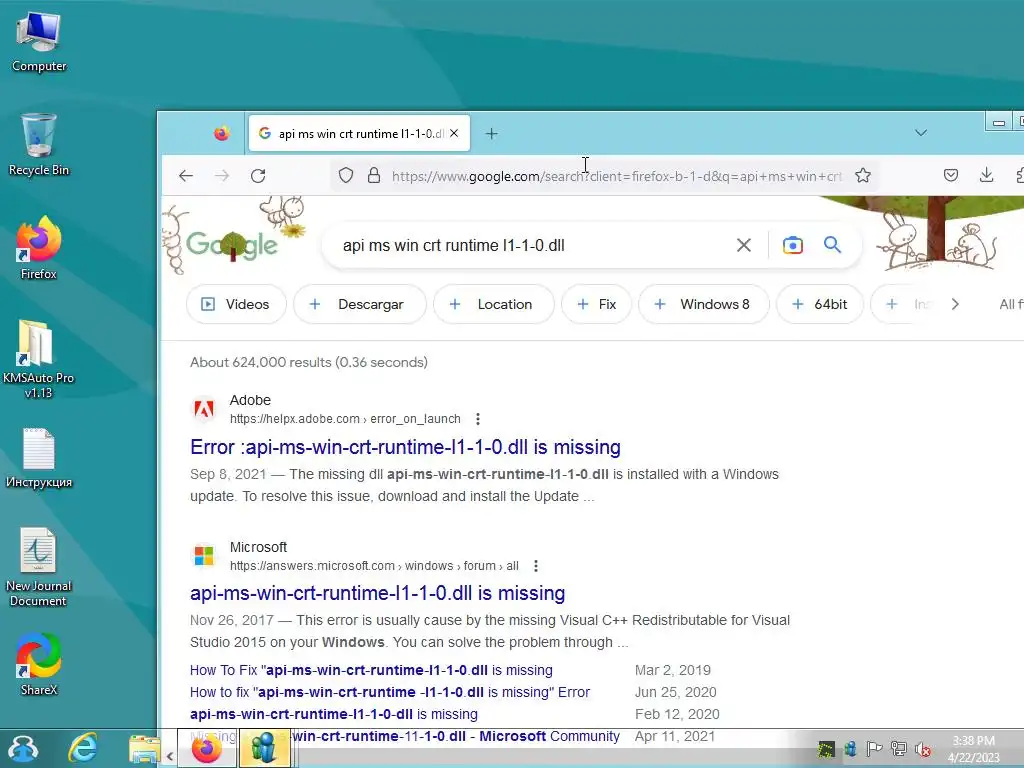
Task: Open How to fix link dated Jun 25, 2020
Action: (390, 692)
